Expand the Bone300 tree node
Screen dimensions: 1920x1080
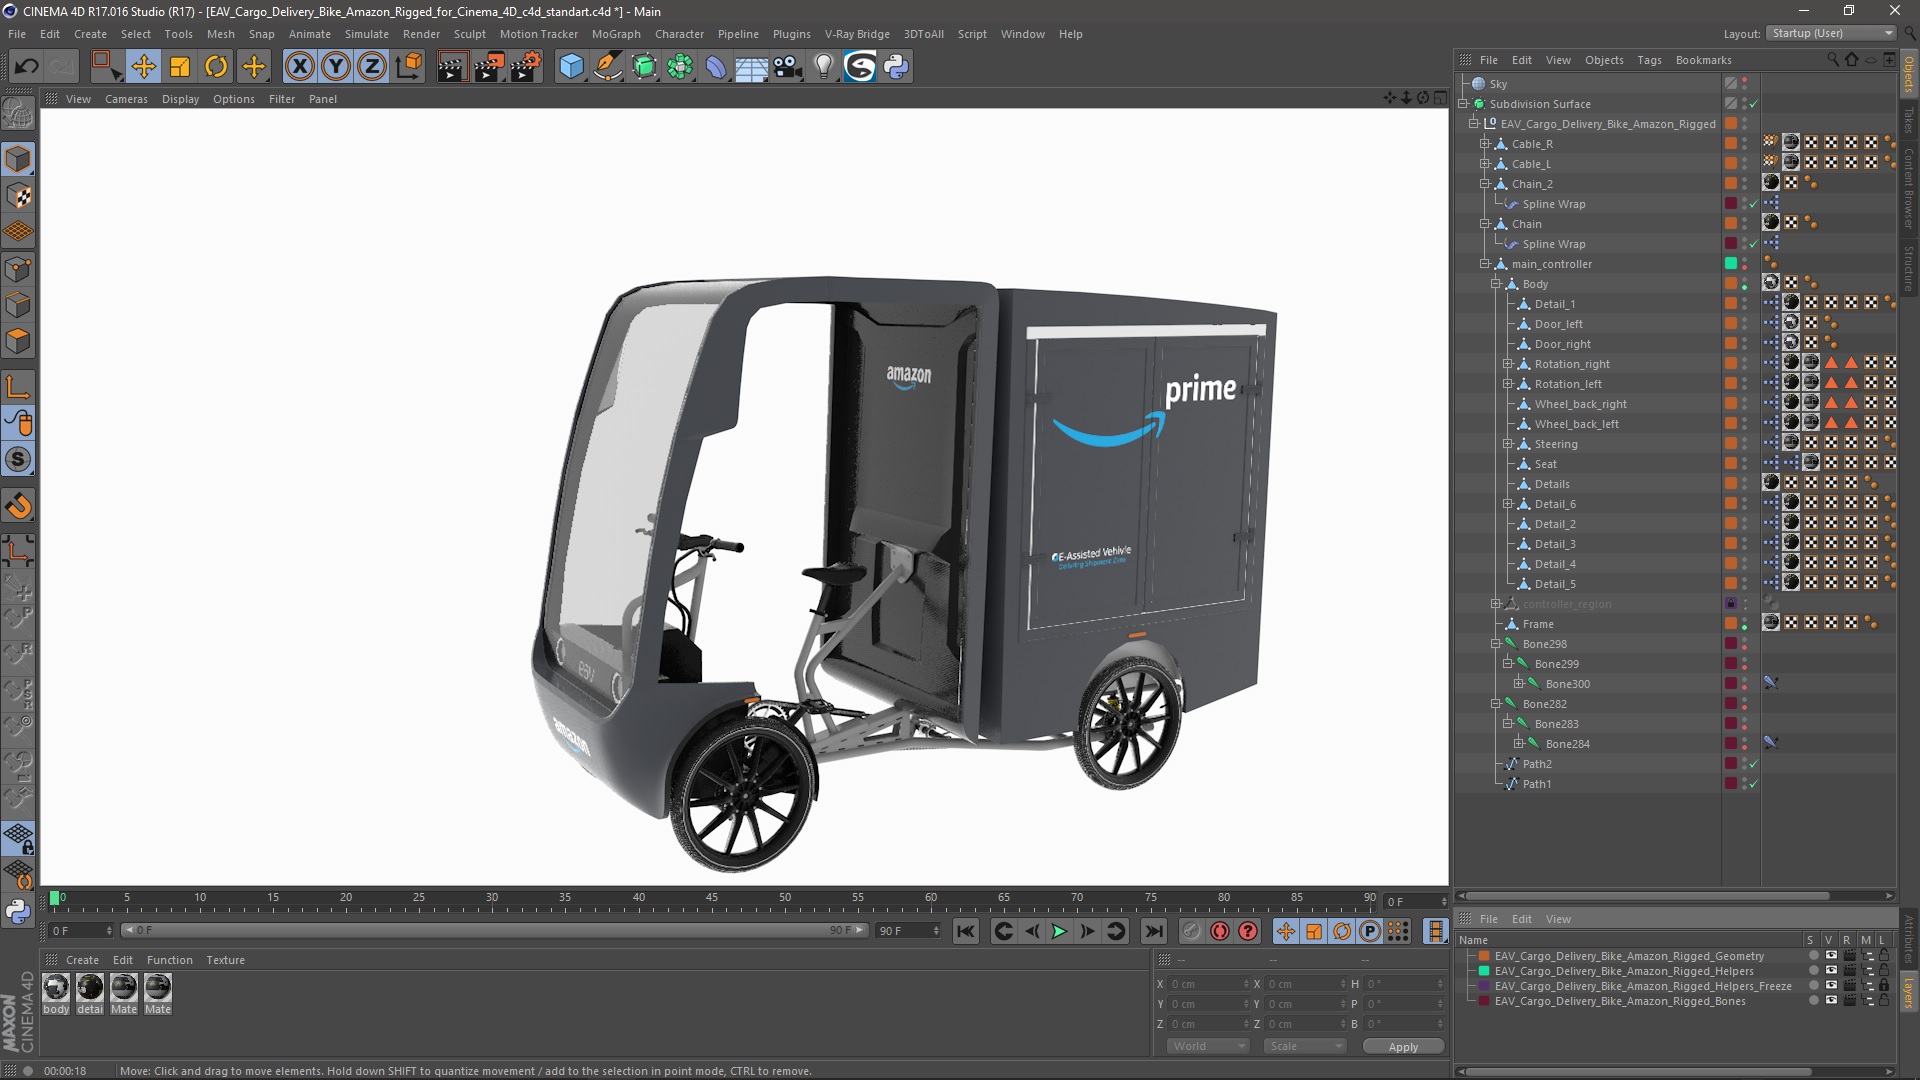coord(1519,684)
